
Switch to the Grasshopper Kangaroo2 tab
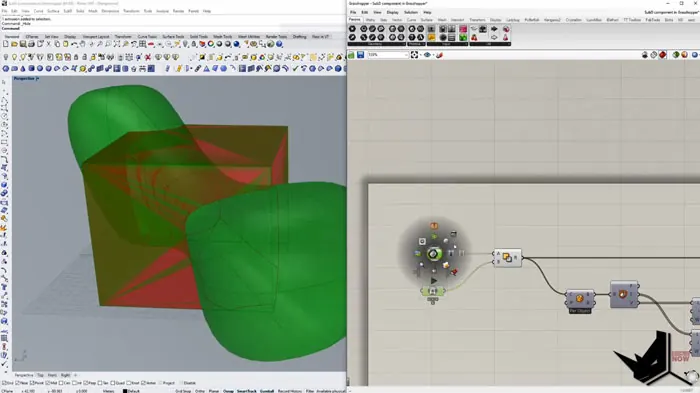(x=552, y=20)
